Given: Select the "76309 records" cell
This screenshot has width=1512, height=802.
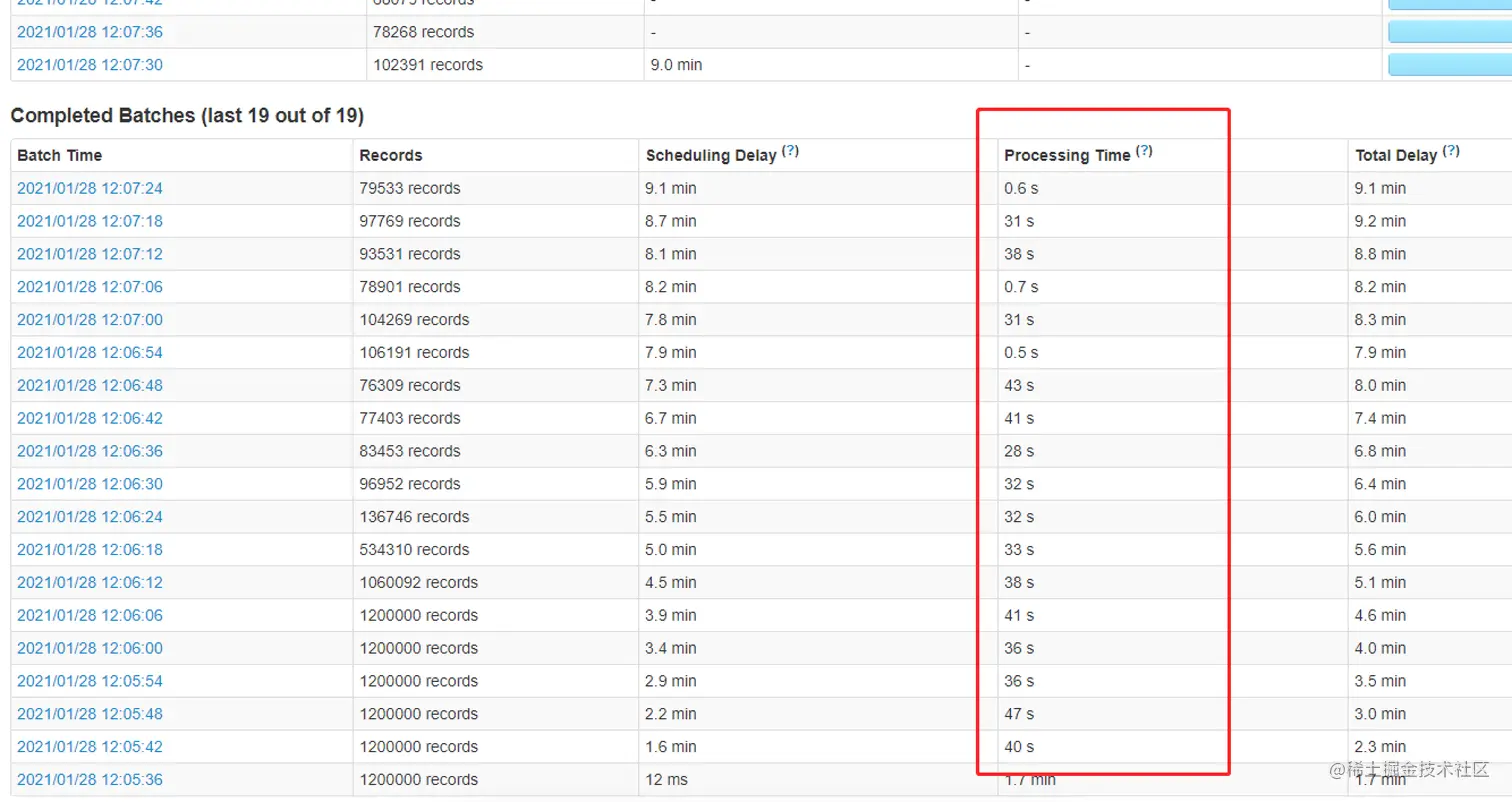Looking at the screenshot, I should coord(410,386).
